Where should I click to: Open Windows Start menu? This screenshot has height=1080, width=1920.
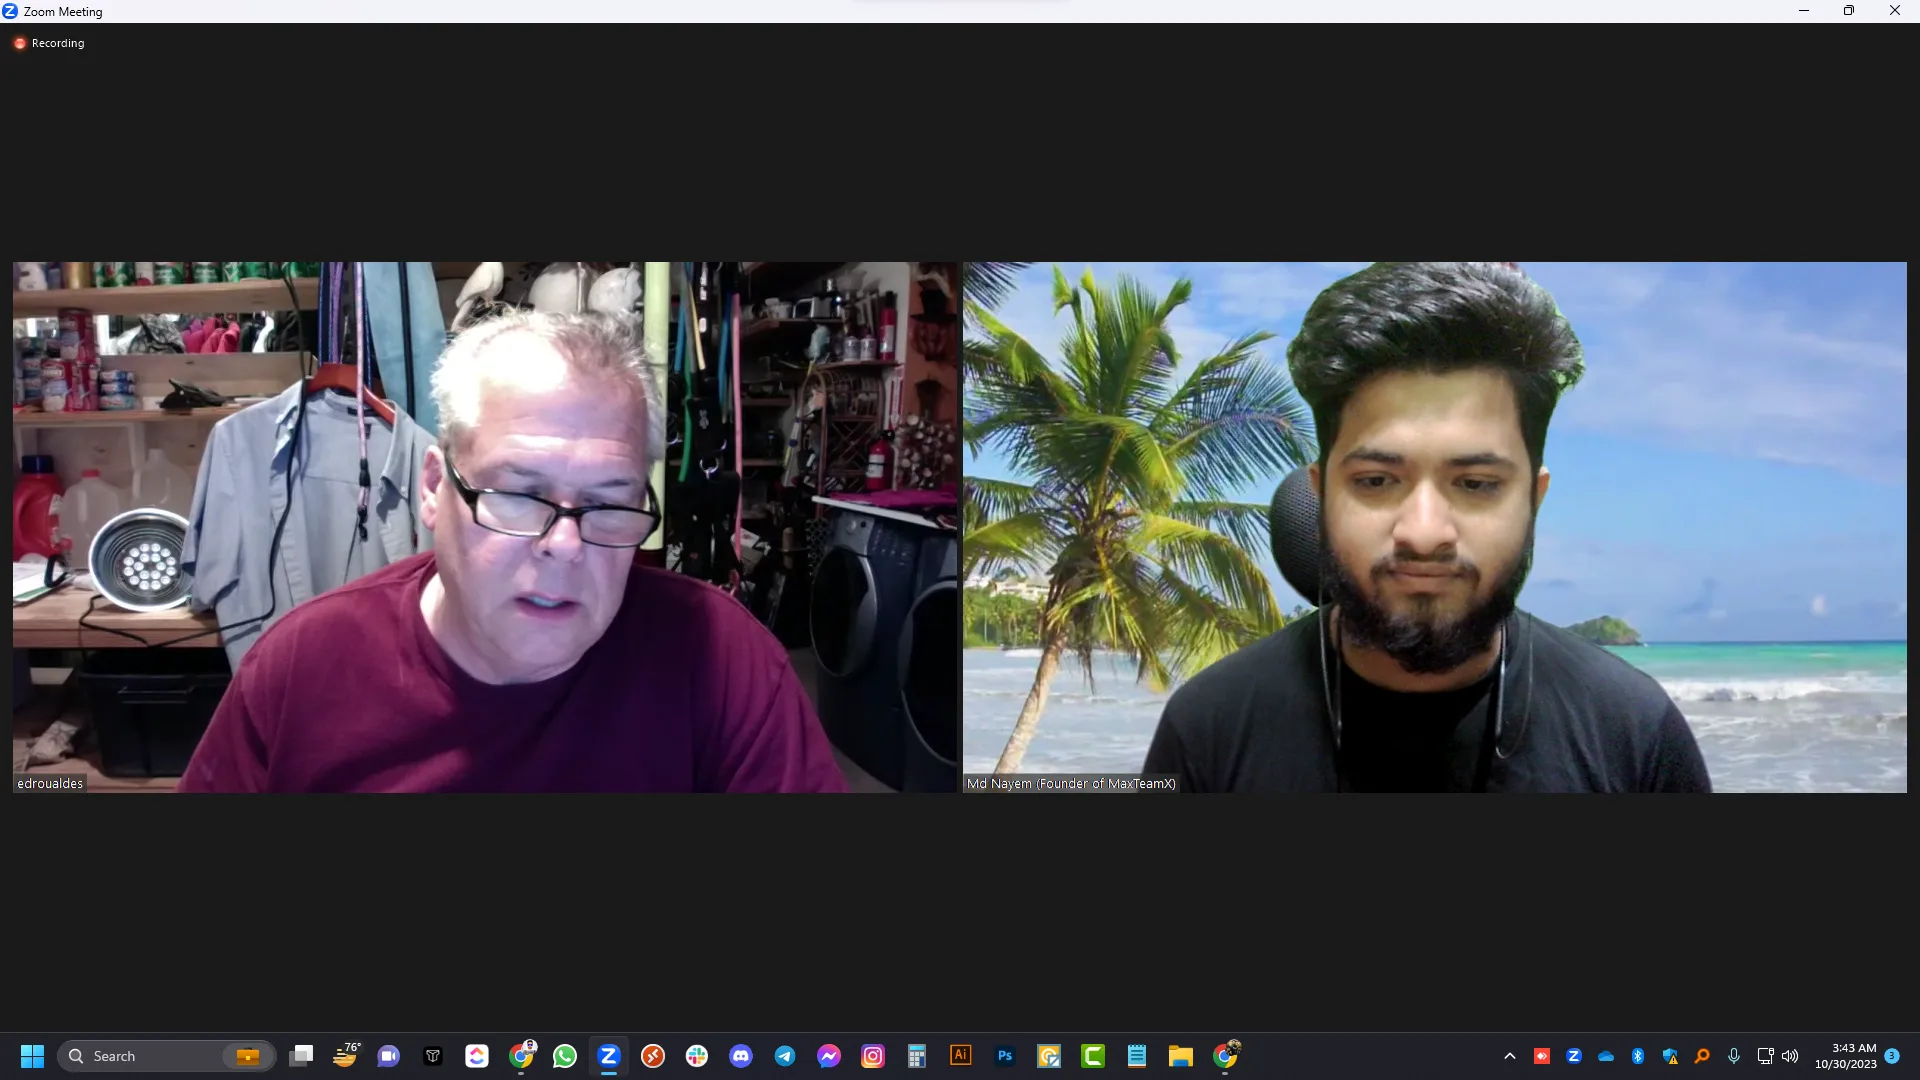pyautogui.click(x=32, y=1056)
